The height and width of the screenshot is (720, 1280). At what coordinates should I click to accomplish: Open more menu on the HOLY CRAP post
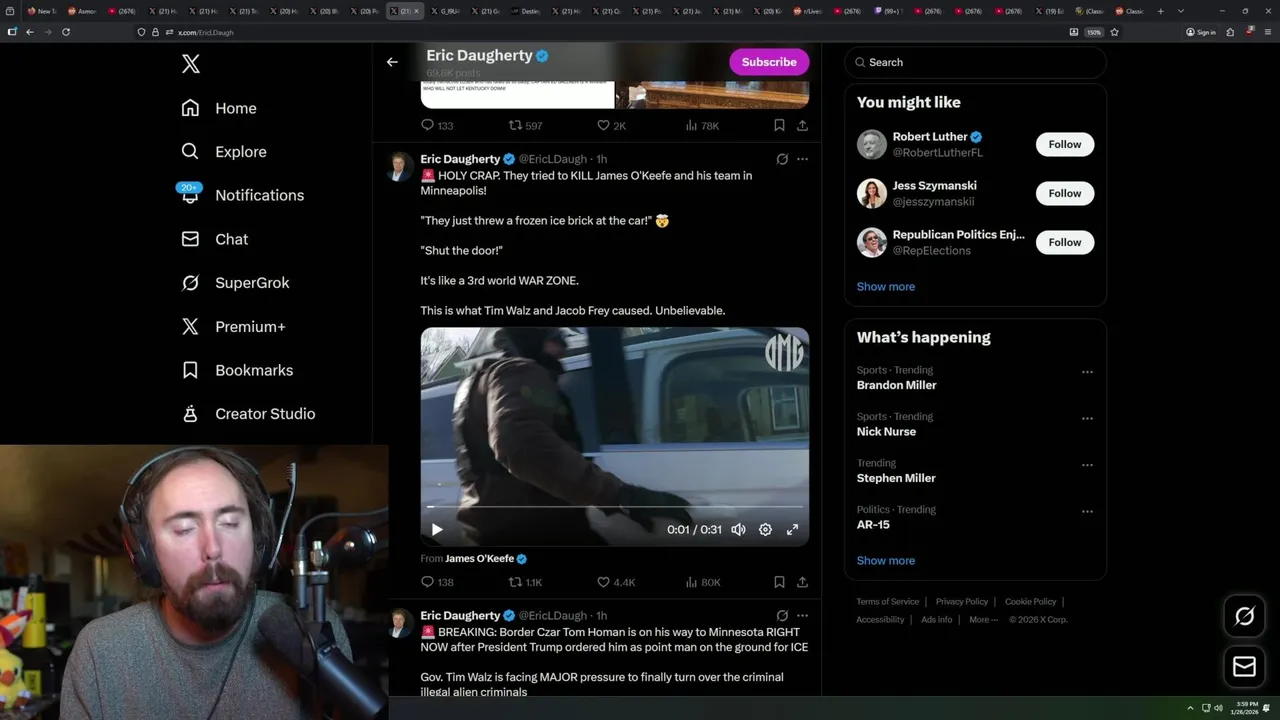802,159
